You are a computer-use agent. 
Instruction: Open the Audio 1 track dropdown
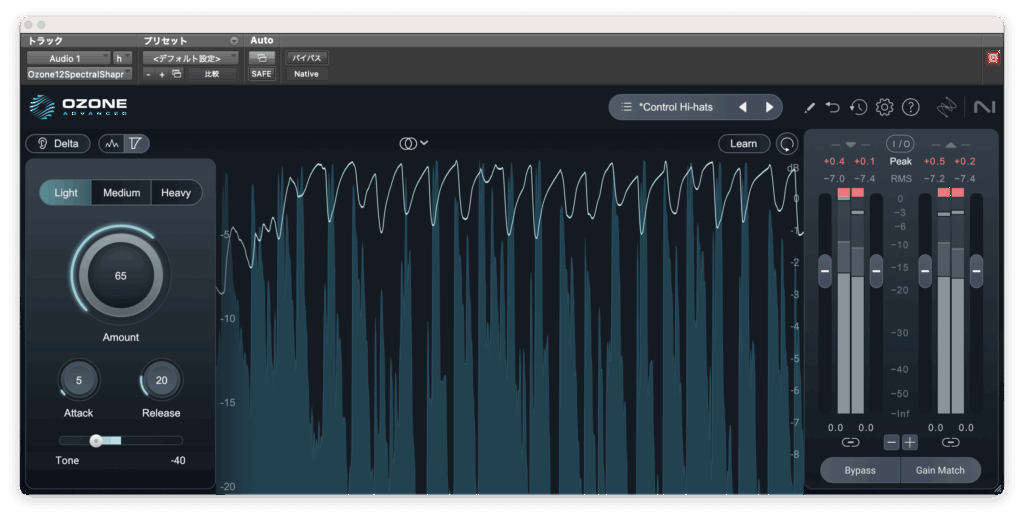[68, 58]
